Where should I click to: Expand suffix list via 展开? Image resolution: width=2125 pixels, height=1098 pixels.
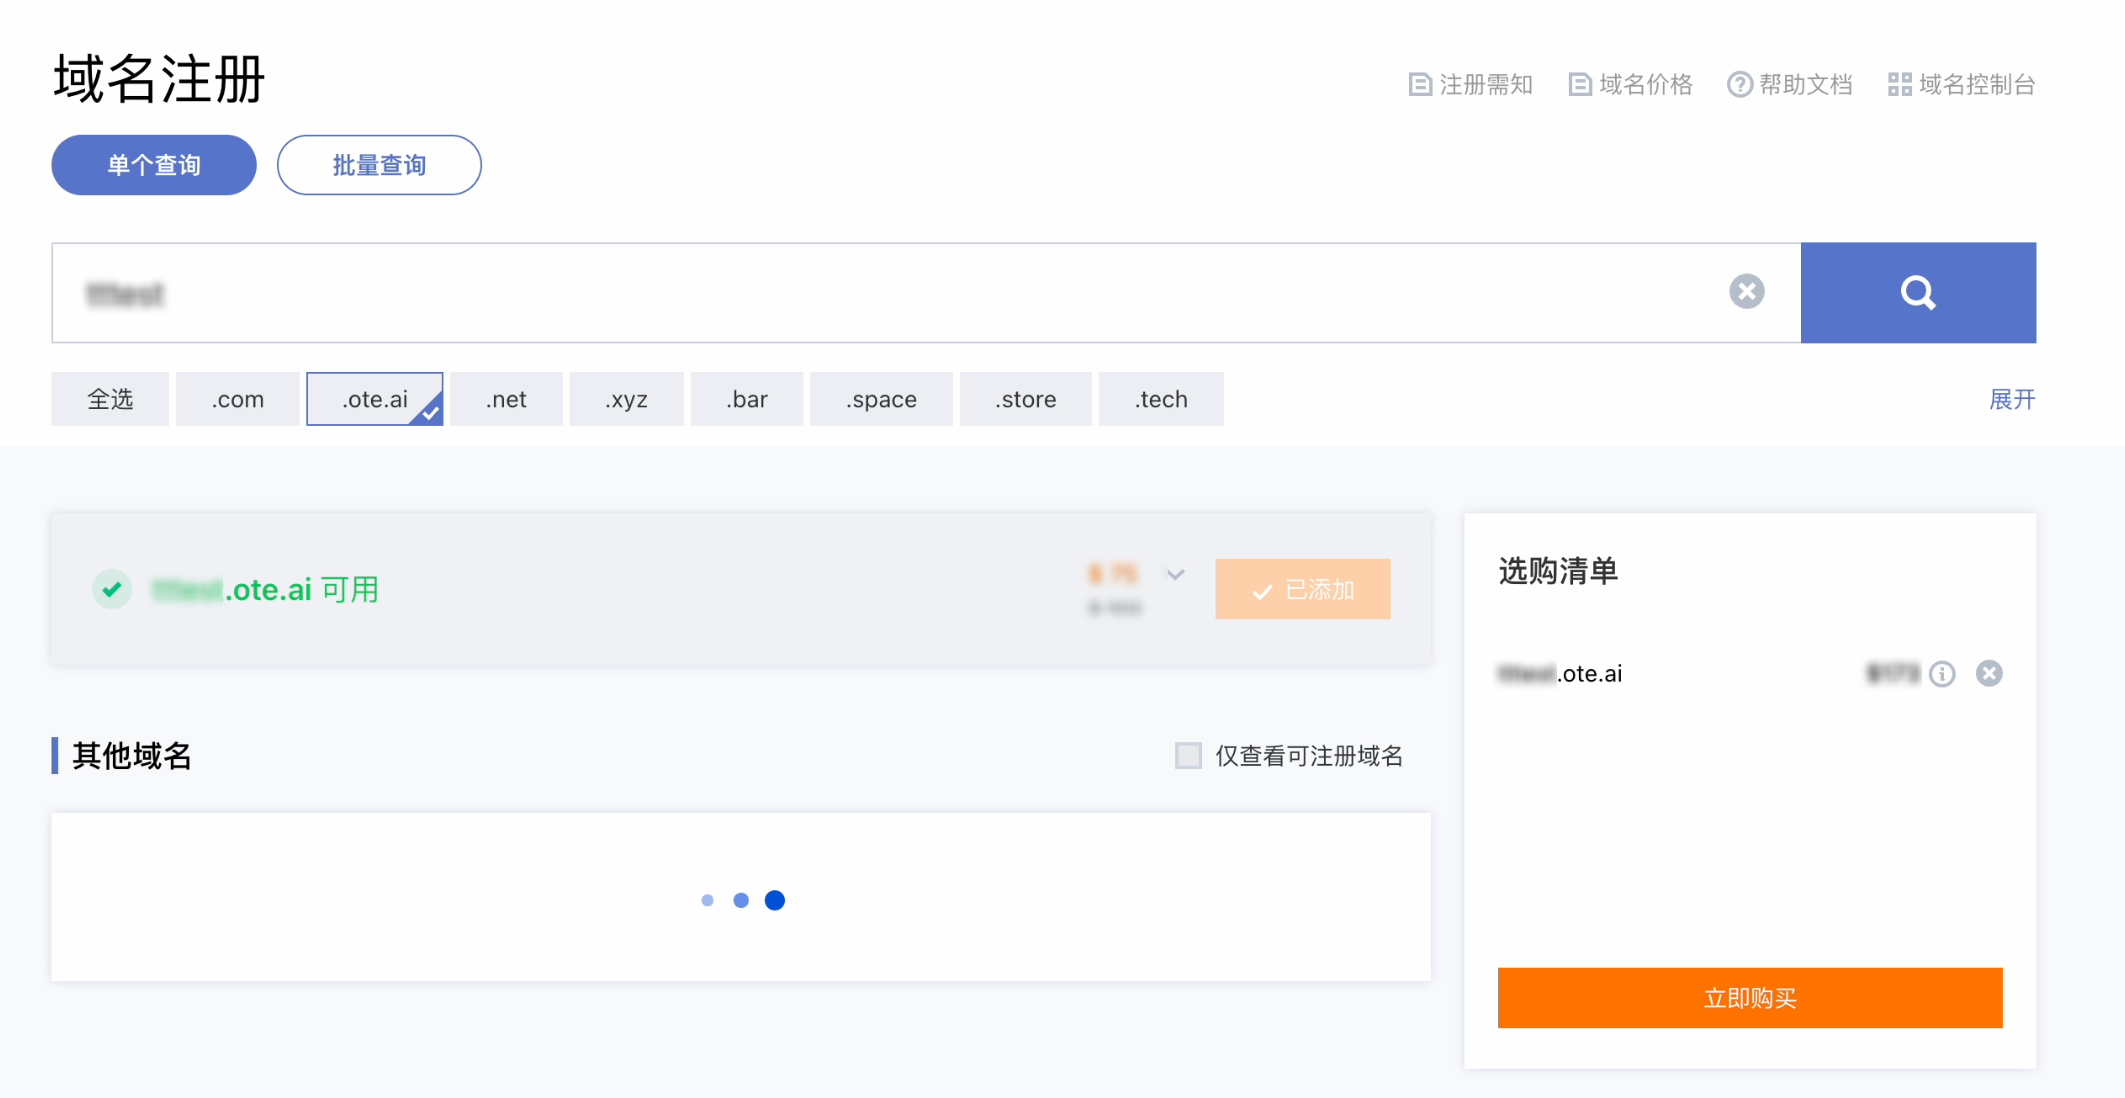2011,399
